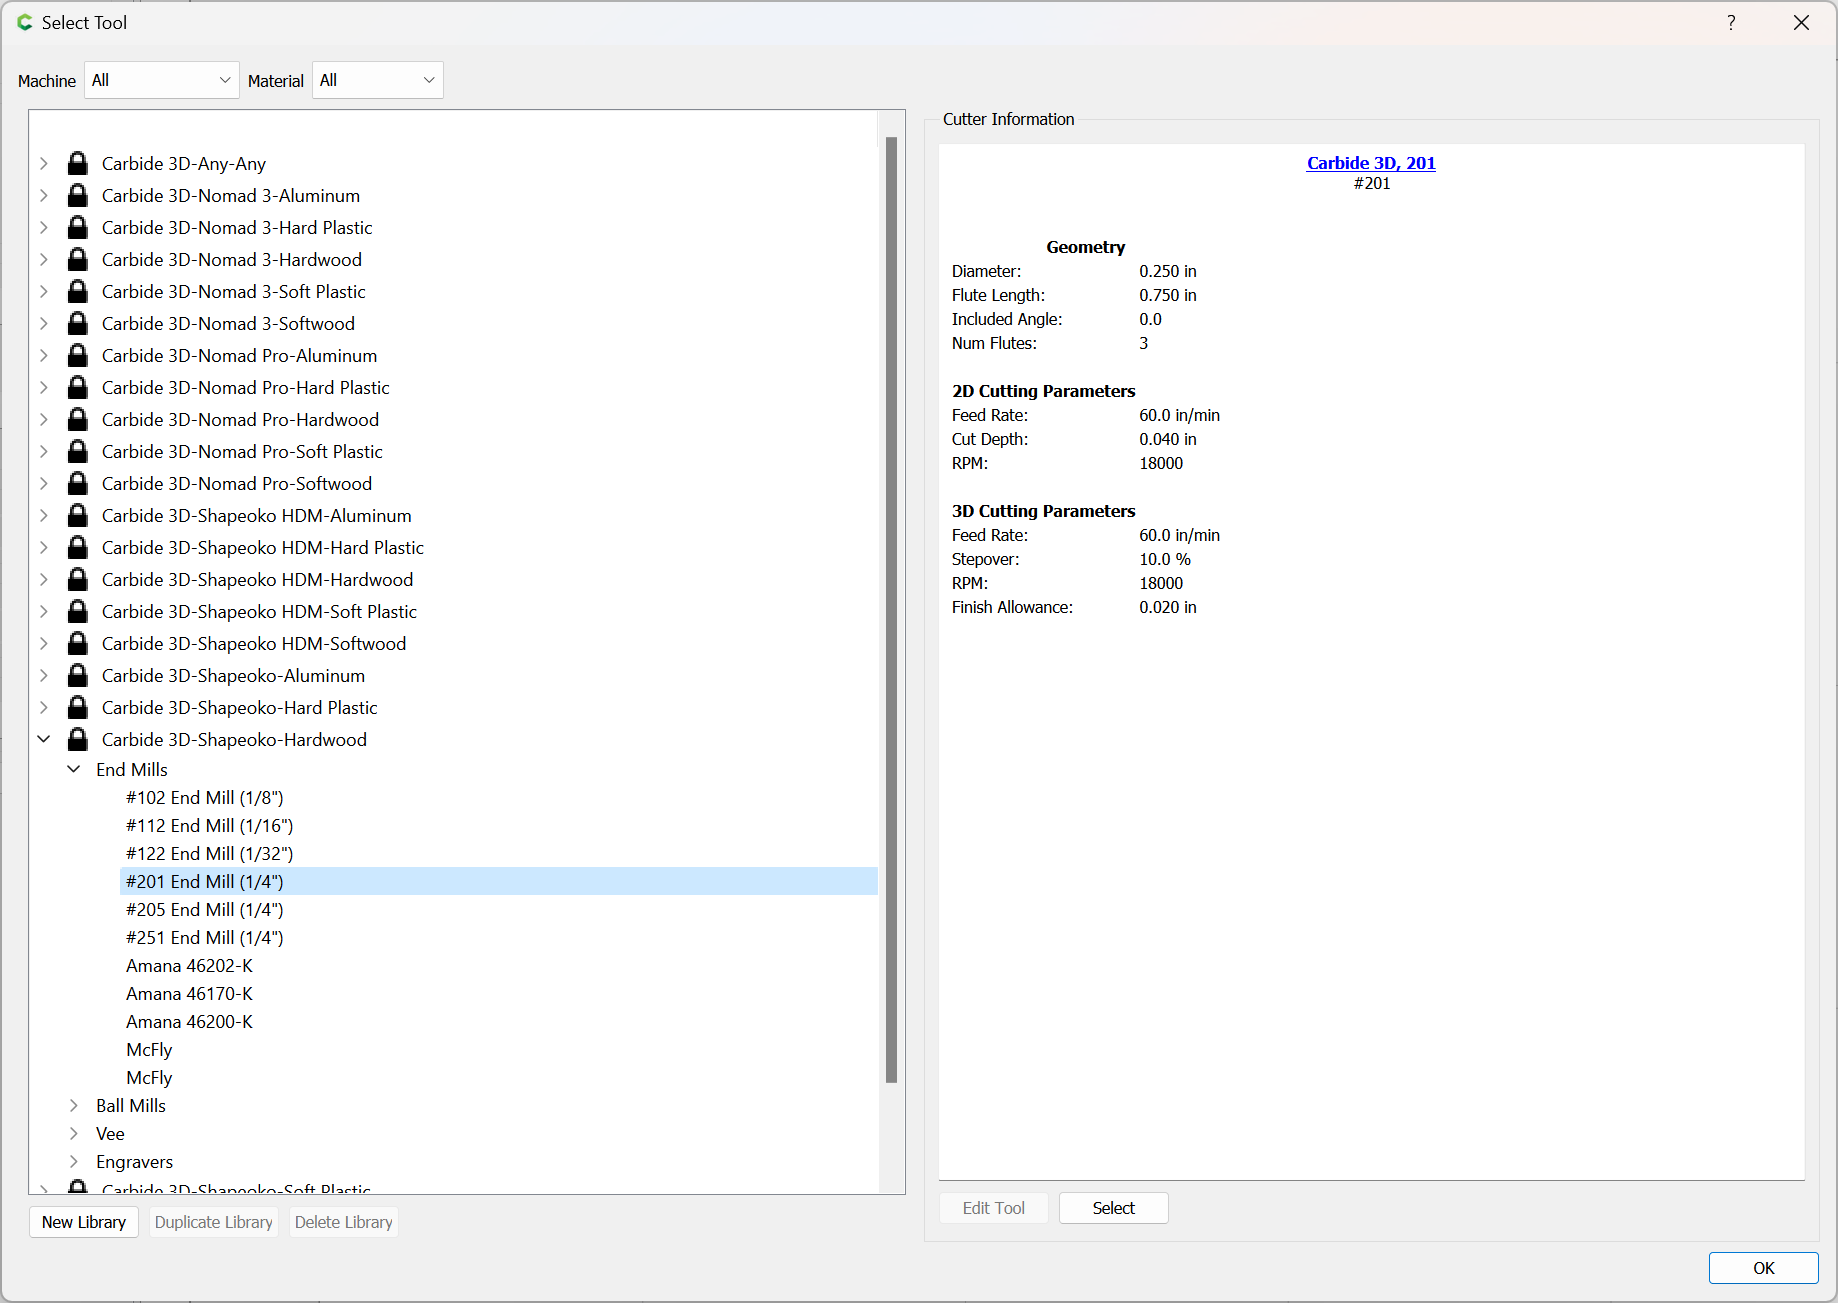Click the lock icon for Shapeoko-Aluminum library
The height and width of the screenshot is (1303, 1838).
tap(77, 675)
